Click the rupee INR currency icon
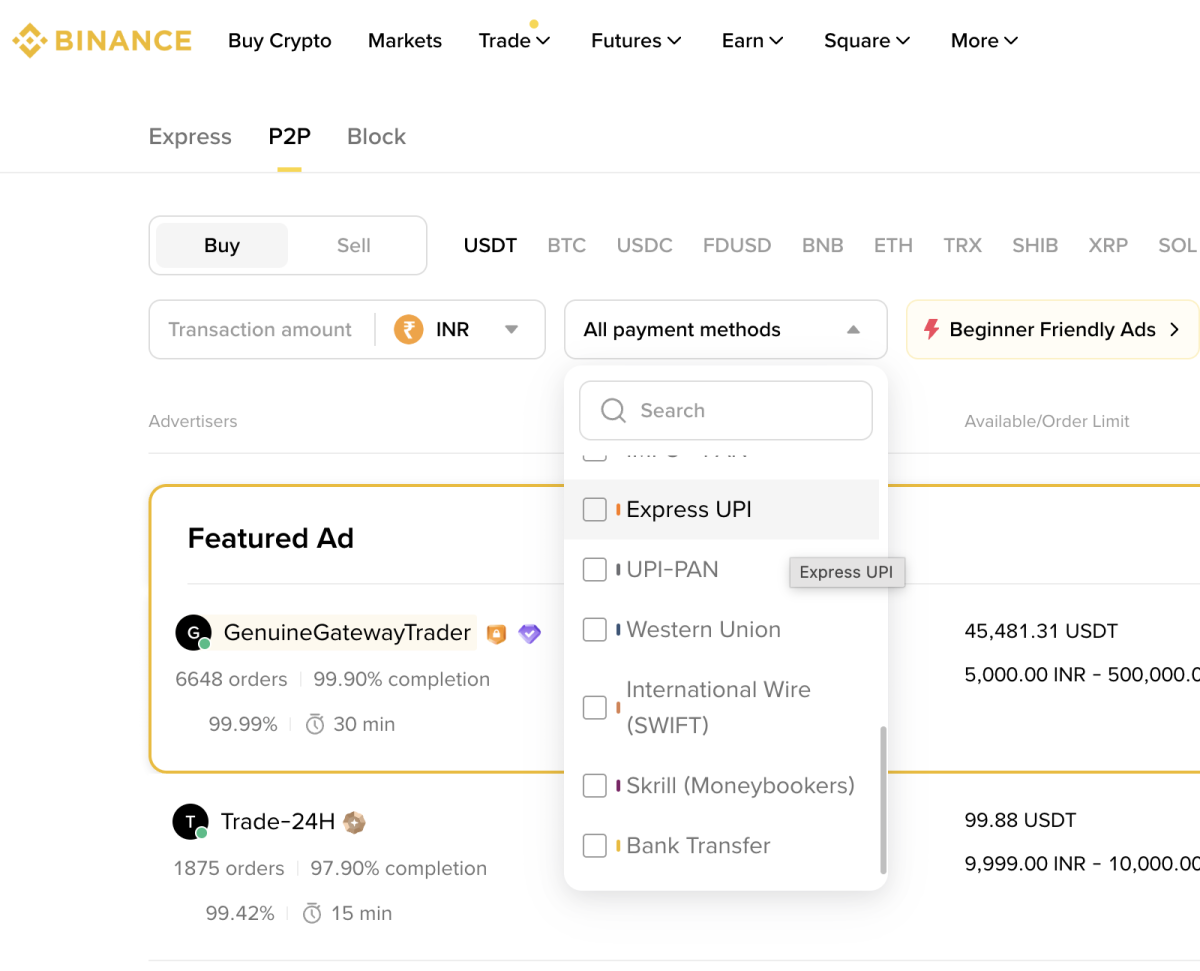This screenshot has width=1200, height=971. pyautogui.click(x=408, y=329)
